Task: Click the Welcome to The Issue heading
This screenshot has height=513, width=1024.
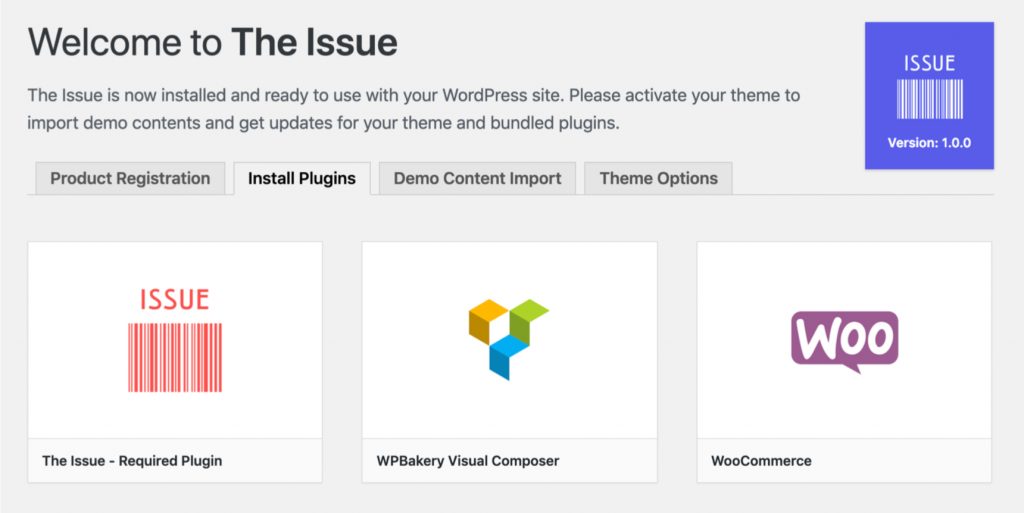Action: [x=213, y=42]
